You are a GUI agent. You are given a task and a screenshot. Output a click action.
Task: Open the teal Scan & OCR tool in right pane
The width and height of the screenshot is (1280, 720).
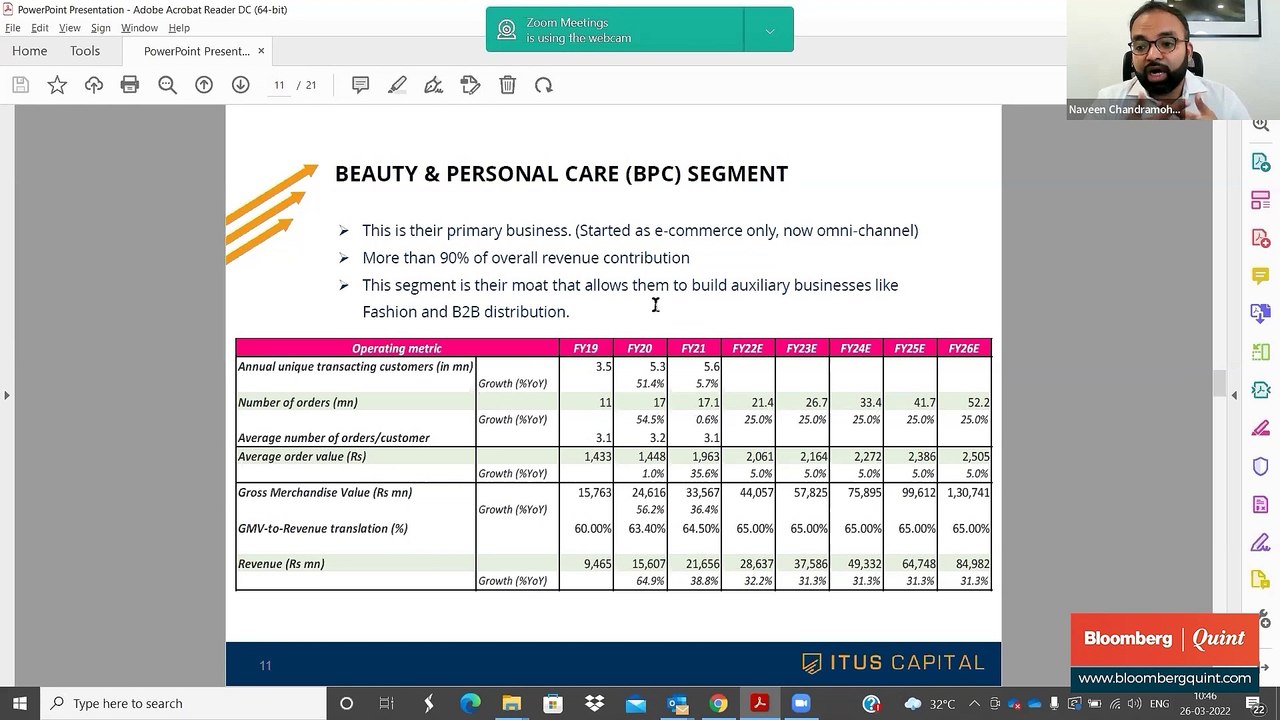(x=1260, y=390)
